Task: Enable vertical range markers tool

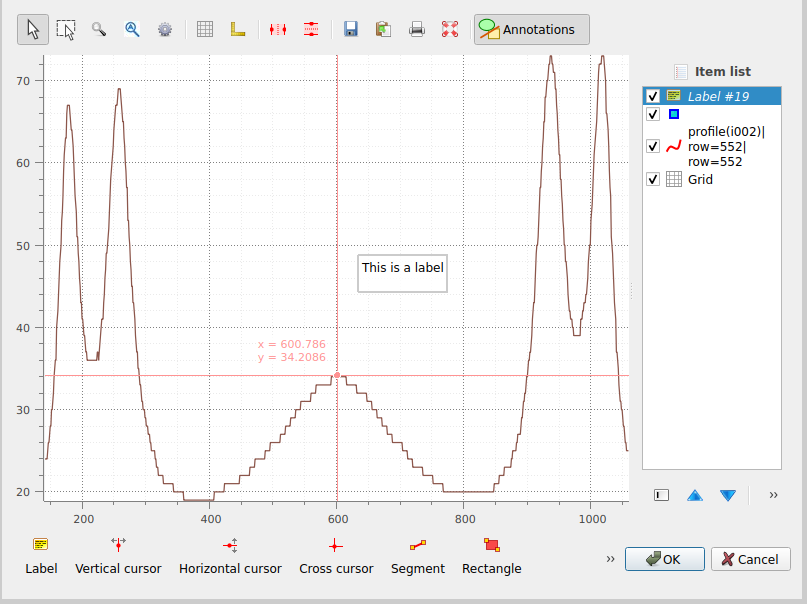Action: point(278,29)
